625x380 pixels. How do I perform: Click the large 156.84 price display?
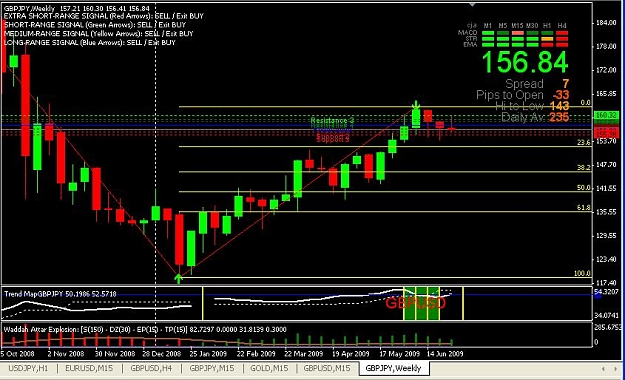click(x=525, y=62)
